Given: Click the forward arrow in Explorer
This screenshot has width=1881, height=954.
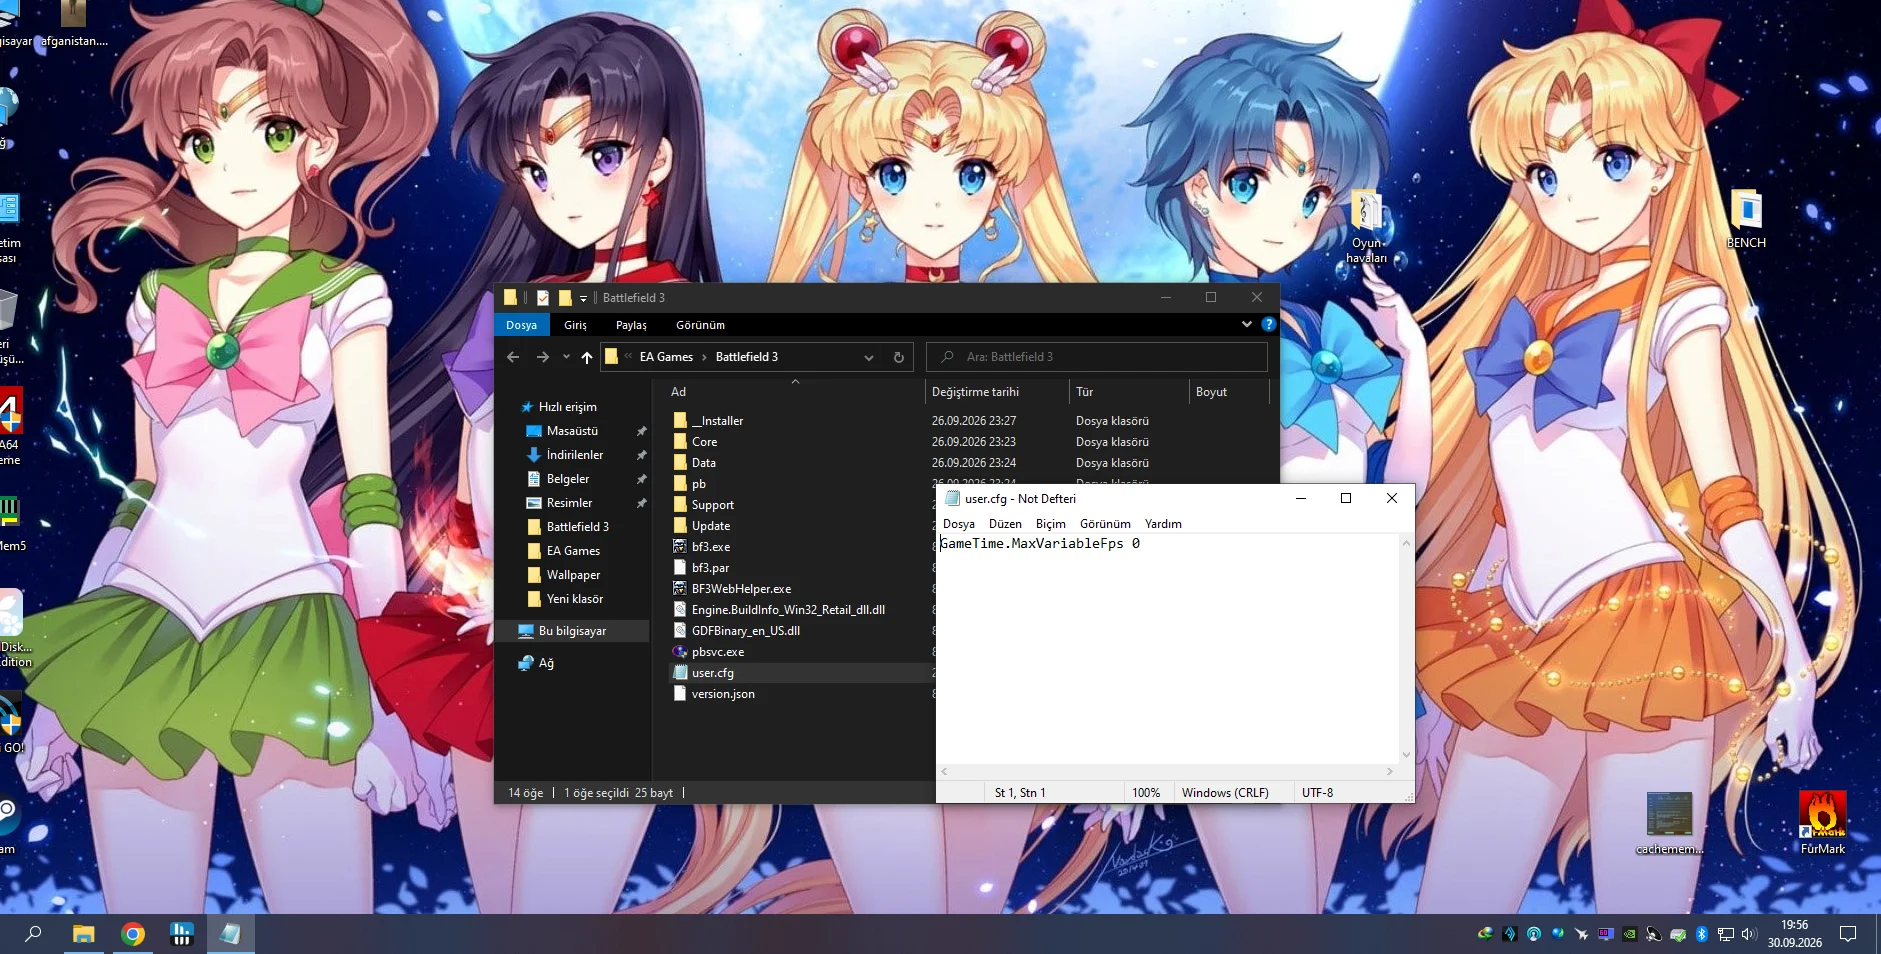Looking at the screenshot, I should [542, 357].
